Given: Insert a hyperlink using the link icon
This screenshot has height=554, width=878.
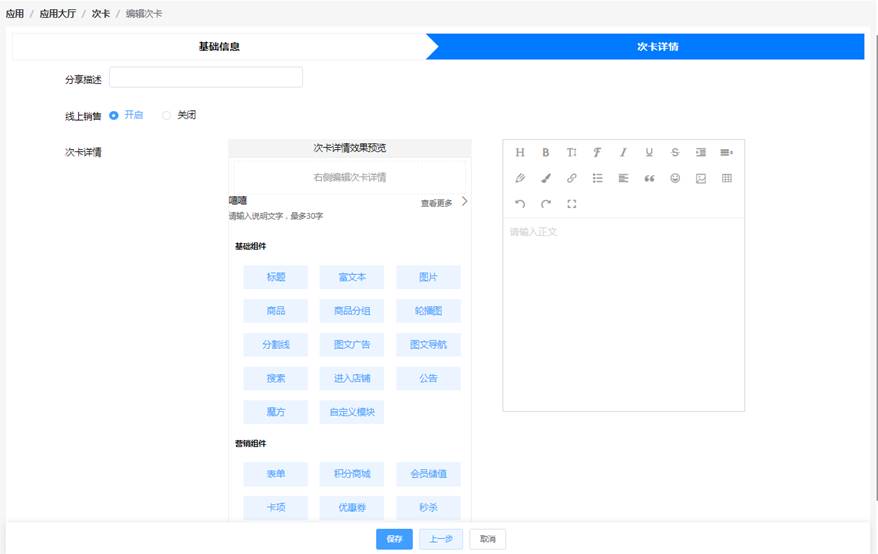Looking at the screenshot, I should coord(572,179).
